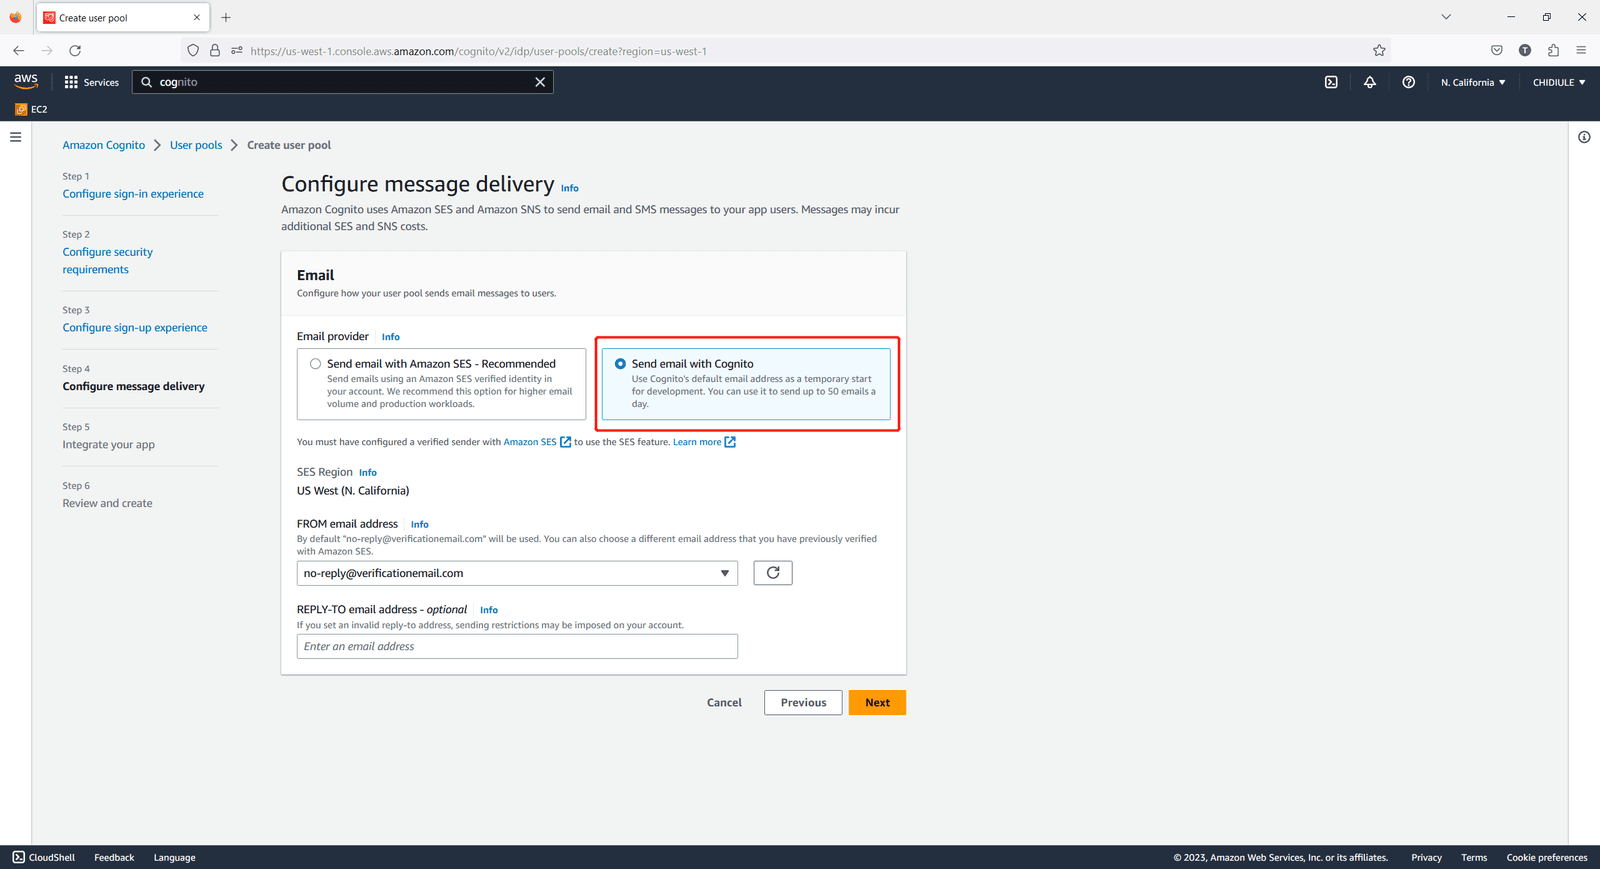Open the Firefox account icon
This screenshot has width=1600, height=869.
1525,50
